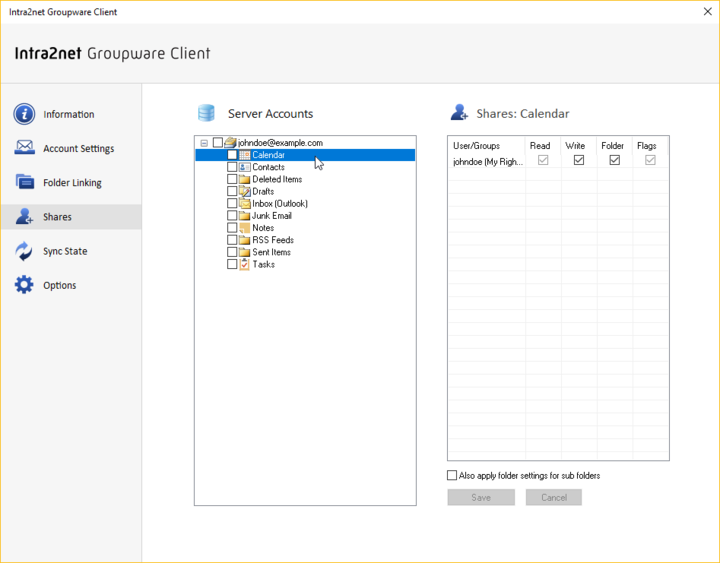
Task: Check the Deleted Items checkbox
Action: [232, 179]
